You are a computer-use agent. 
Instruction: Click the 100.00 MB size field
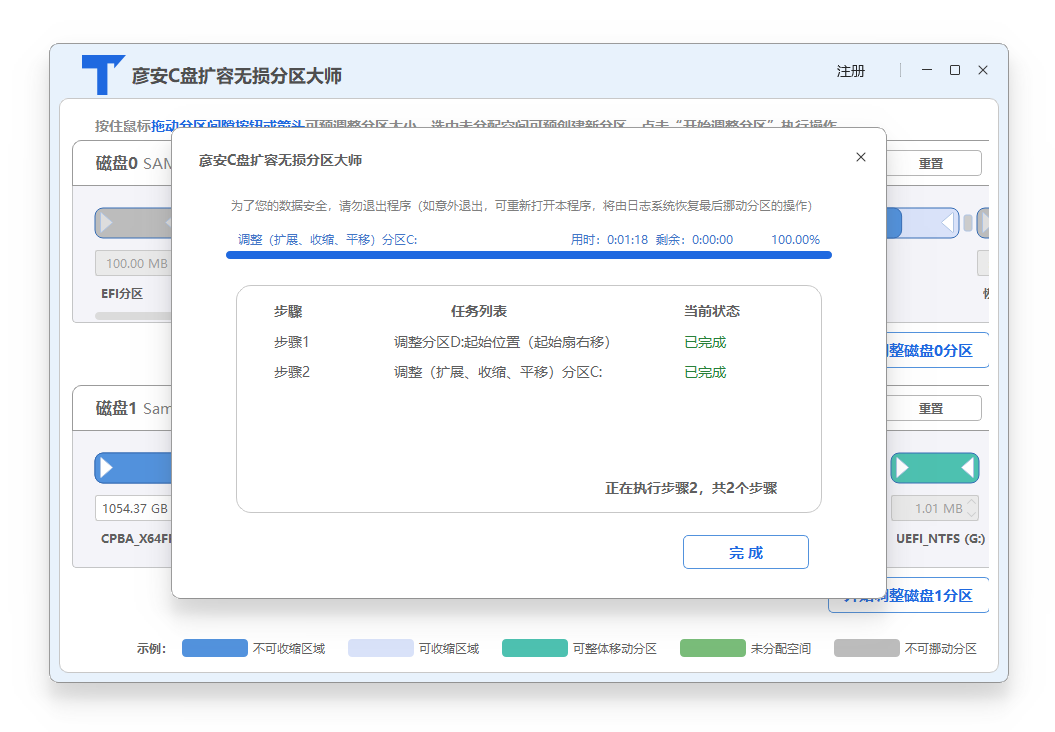click(133, 263)
